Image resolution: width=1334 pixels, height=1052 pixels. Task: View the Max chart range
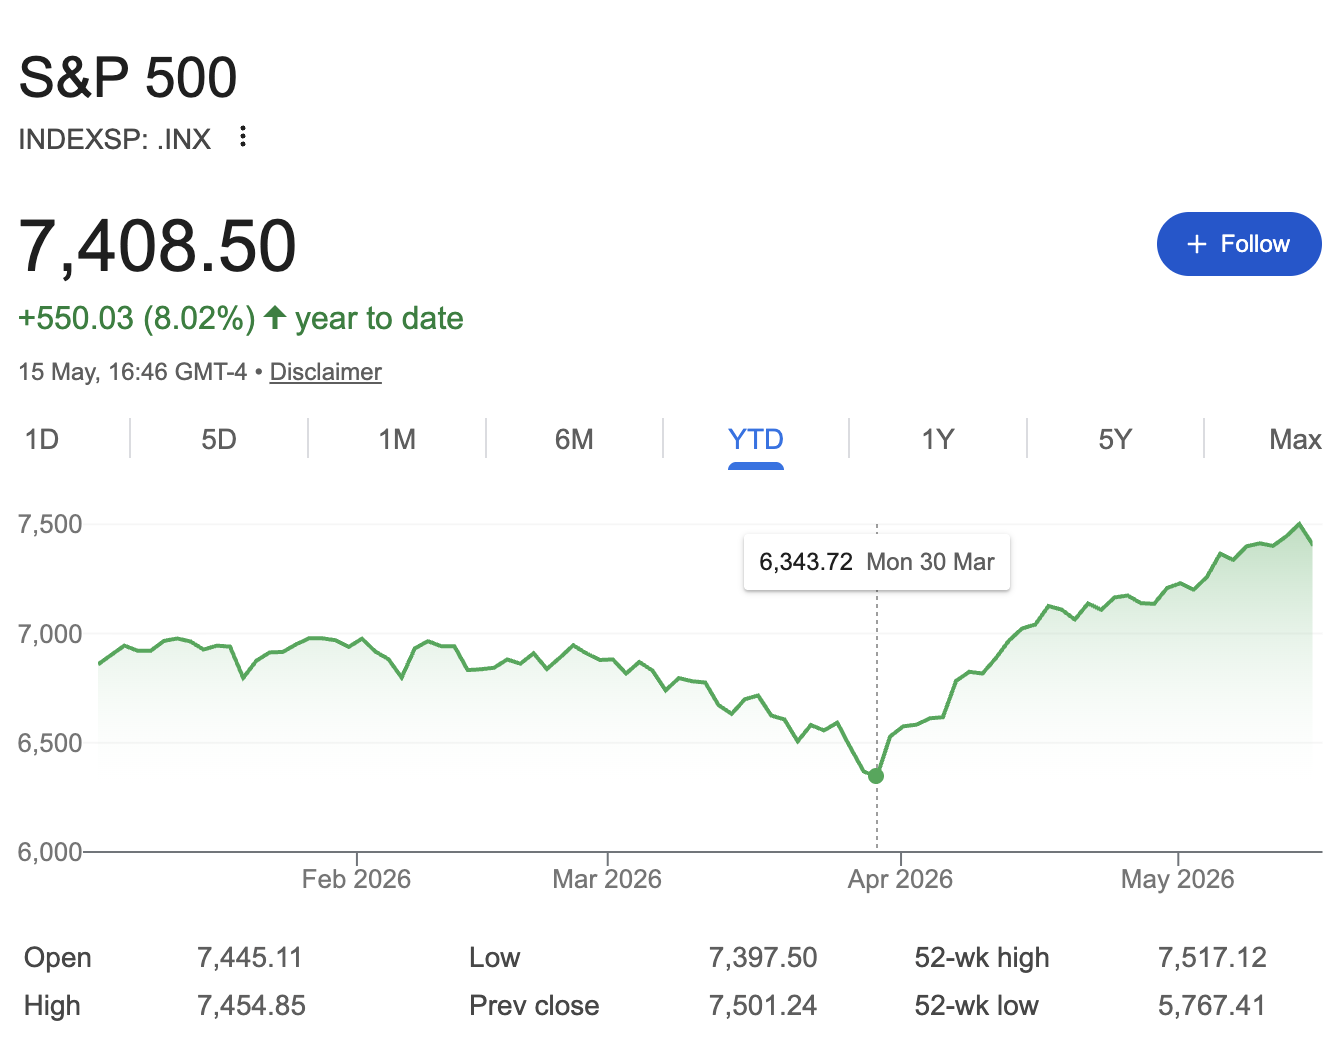(1295, 440)
